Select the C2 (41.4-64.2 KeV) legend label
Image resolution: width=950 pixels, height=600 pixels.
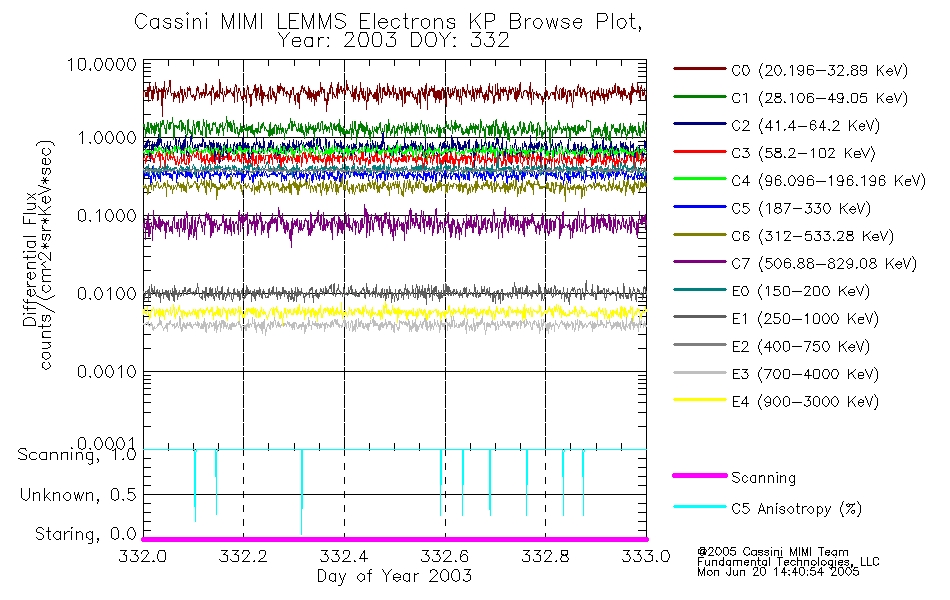click(805, 125)
